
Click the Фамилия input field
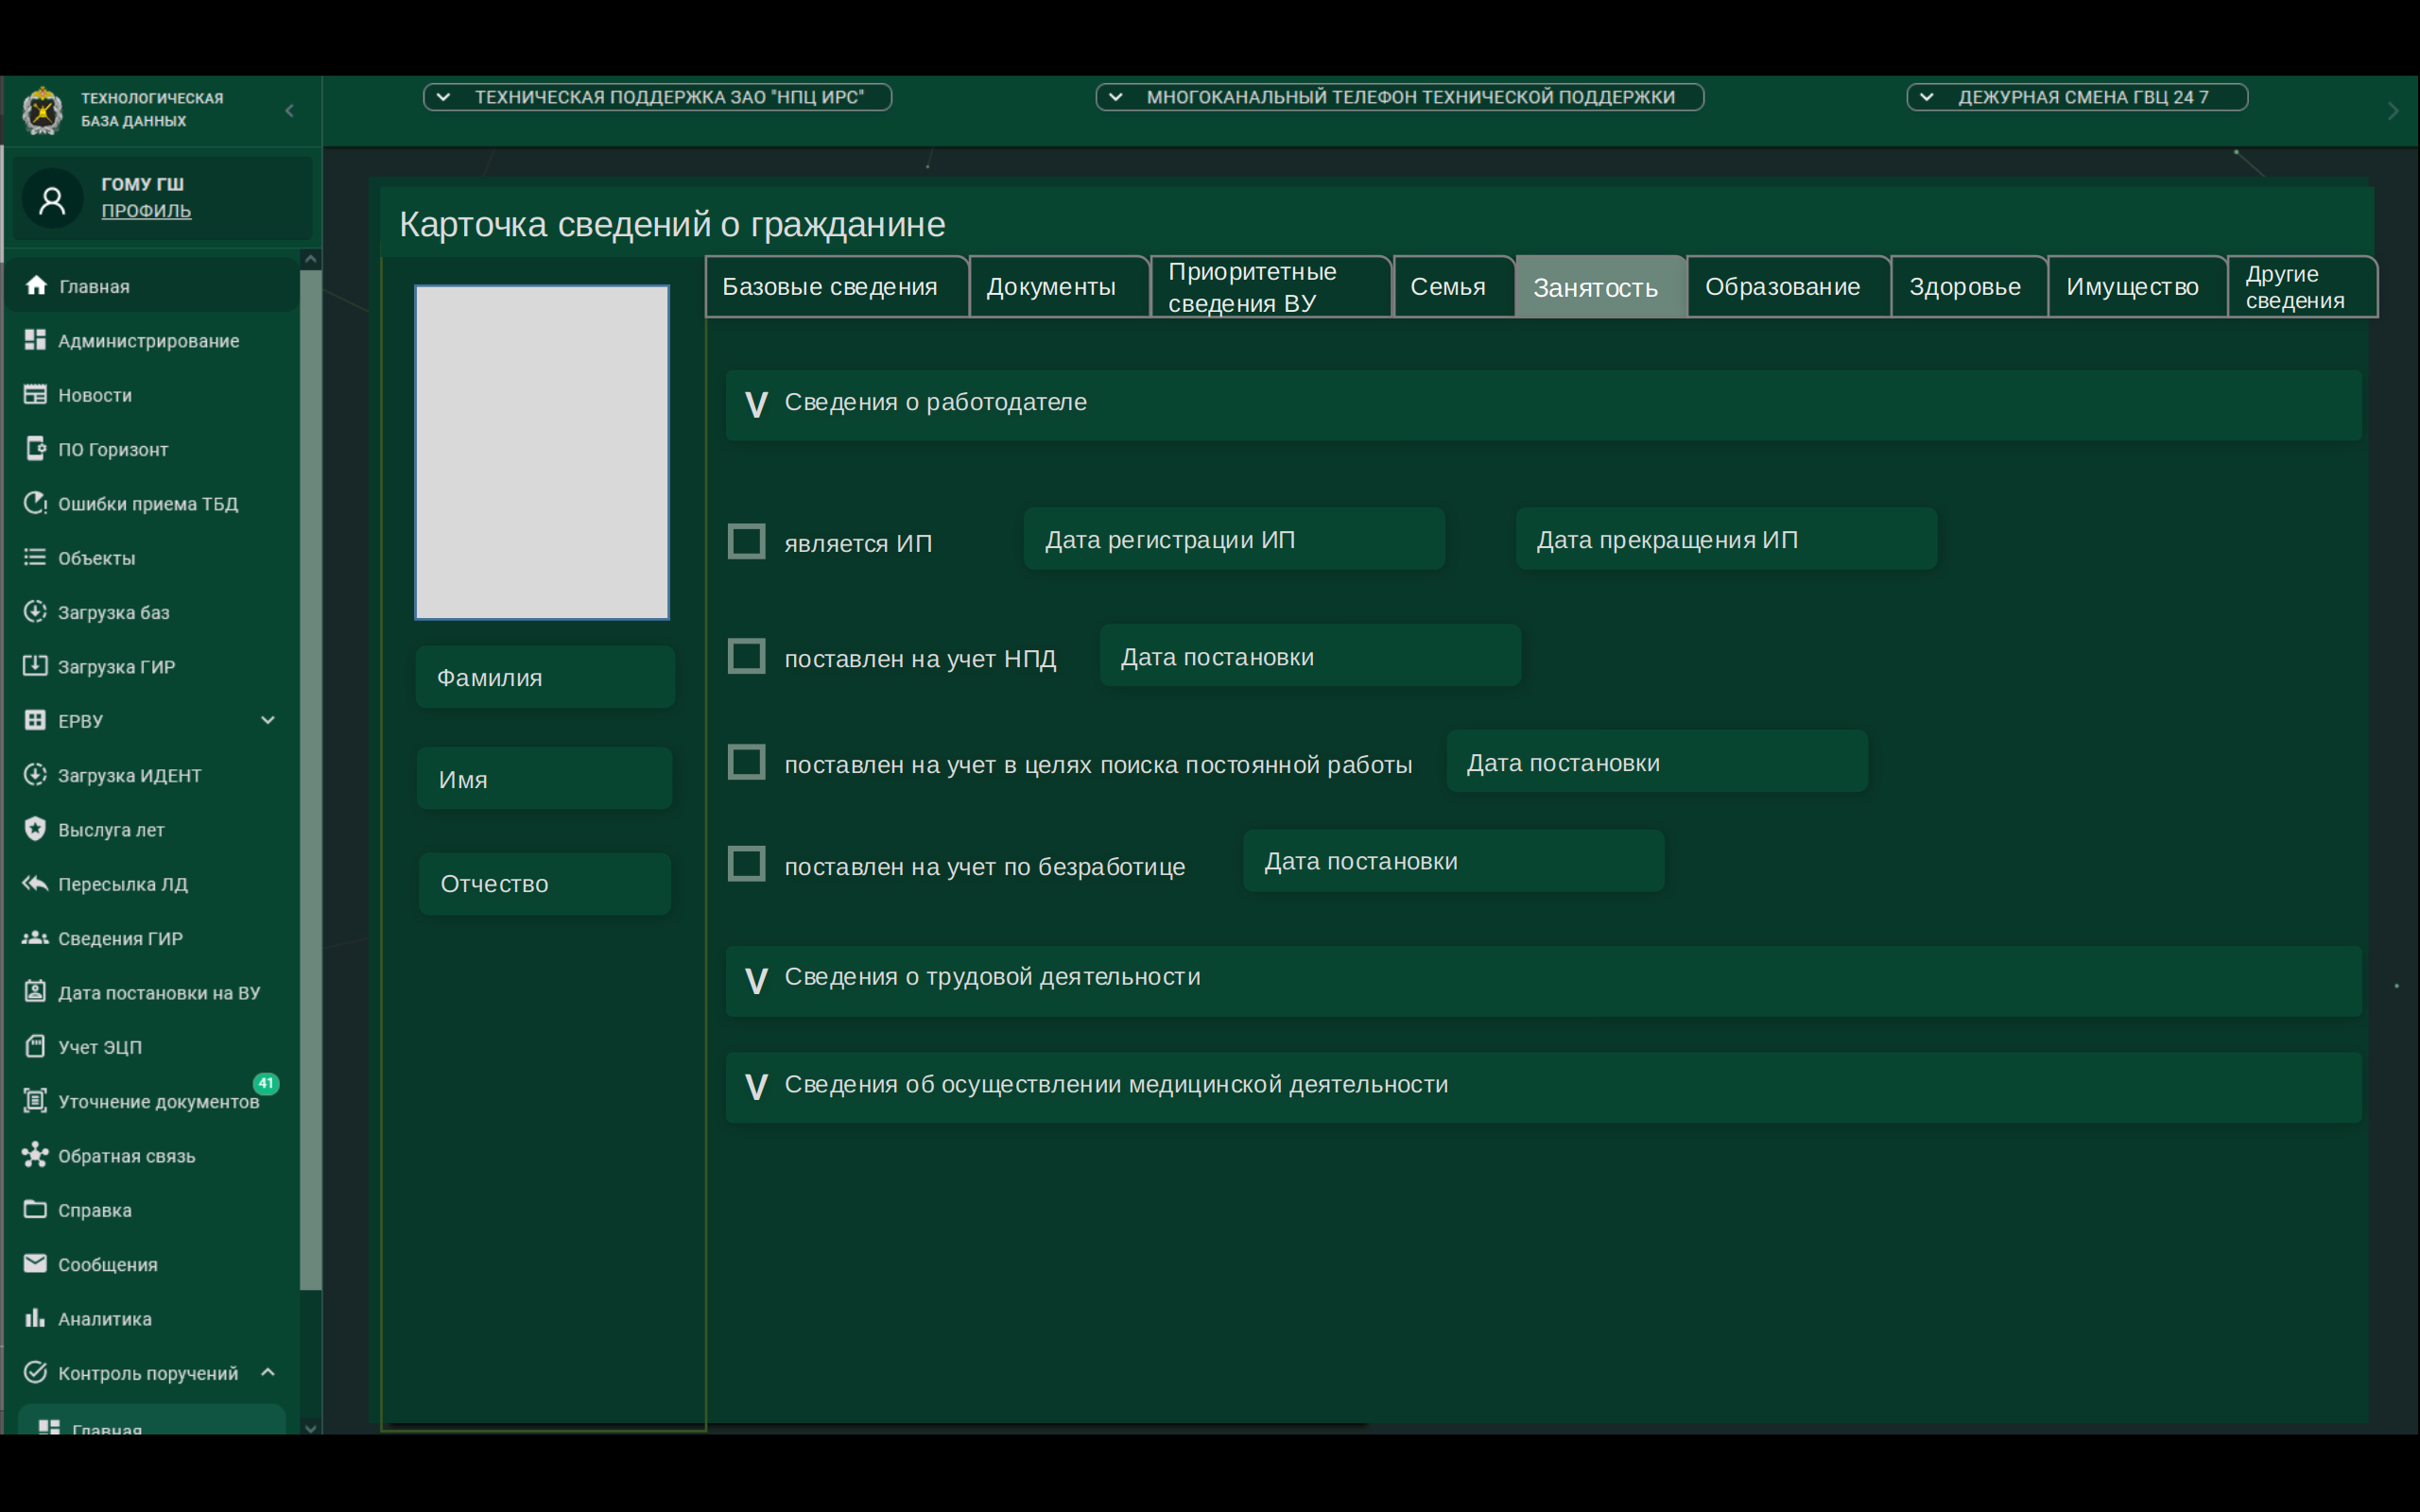(x=545, y=678)
